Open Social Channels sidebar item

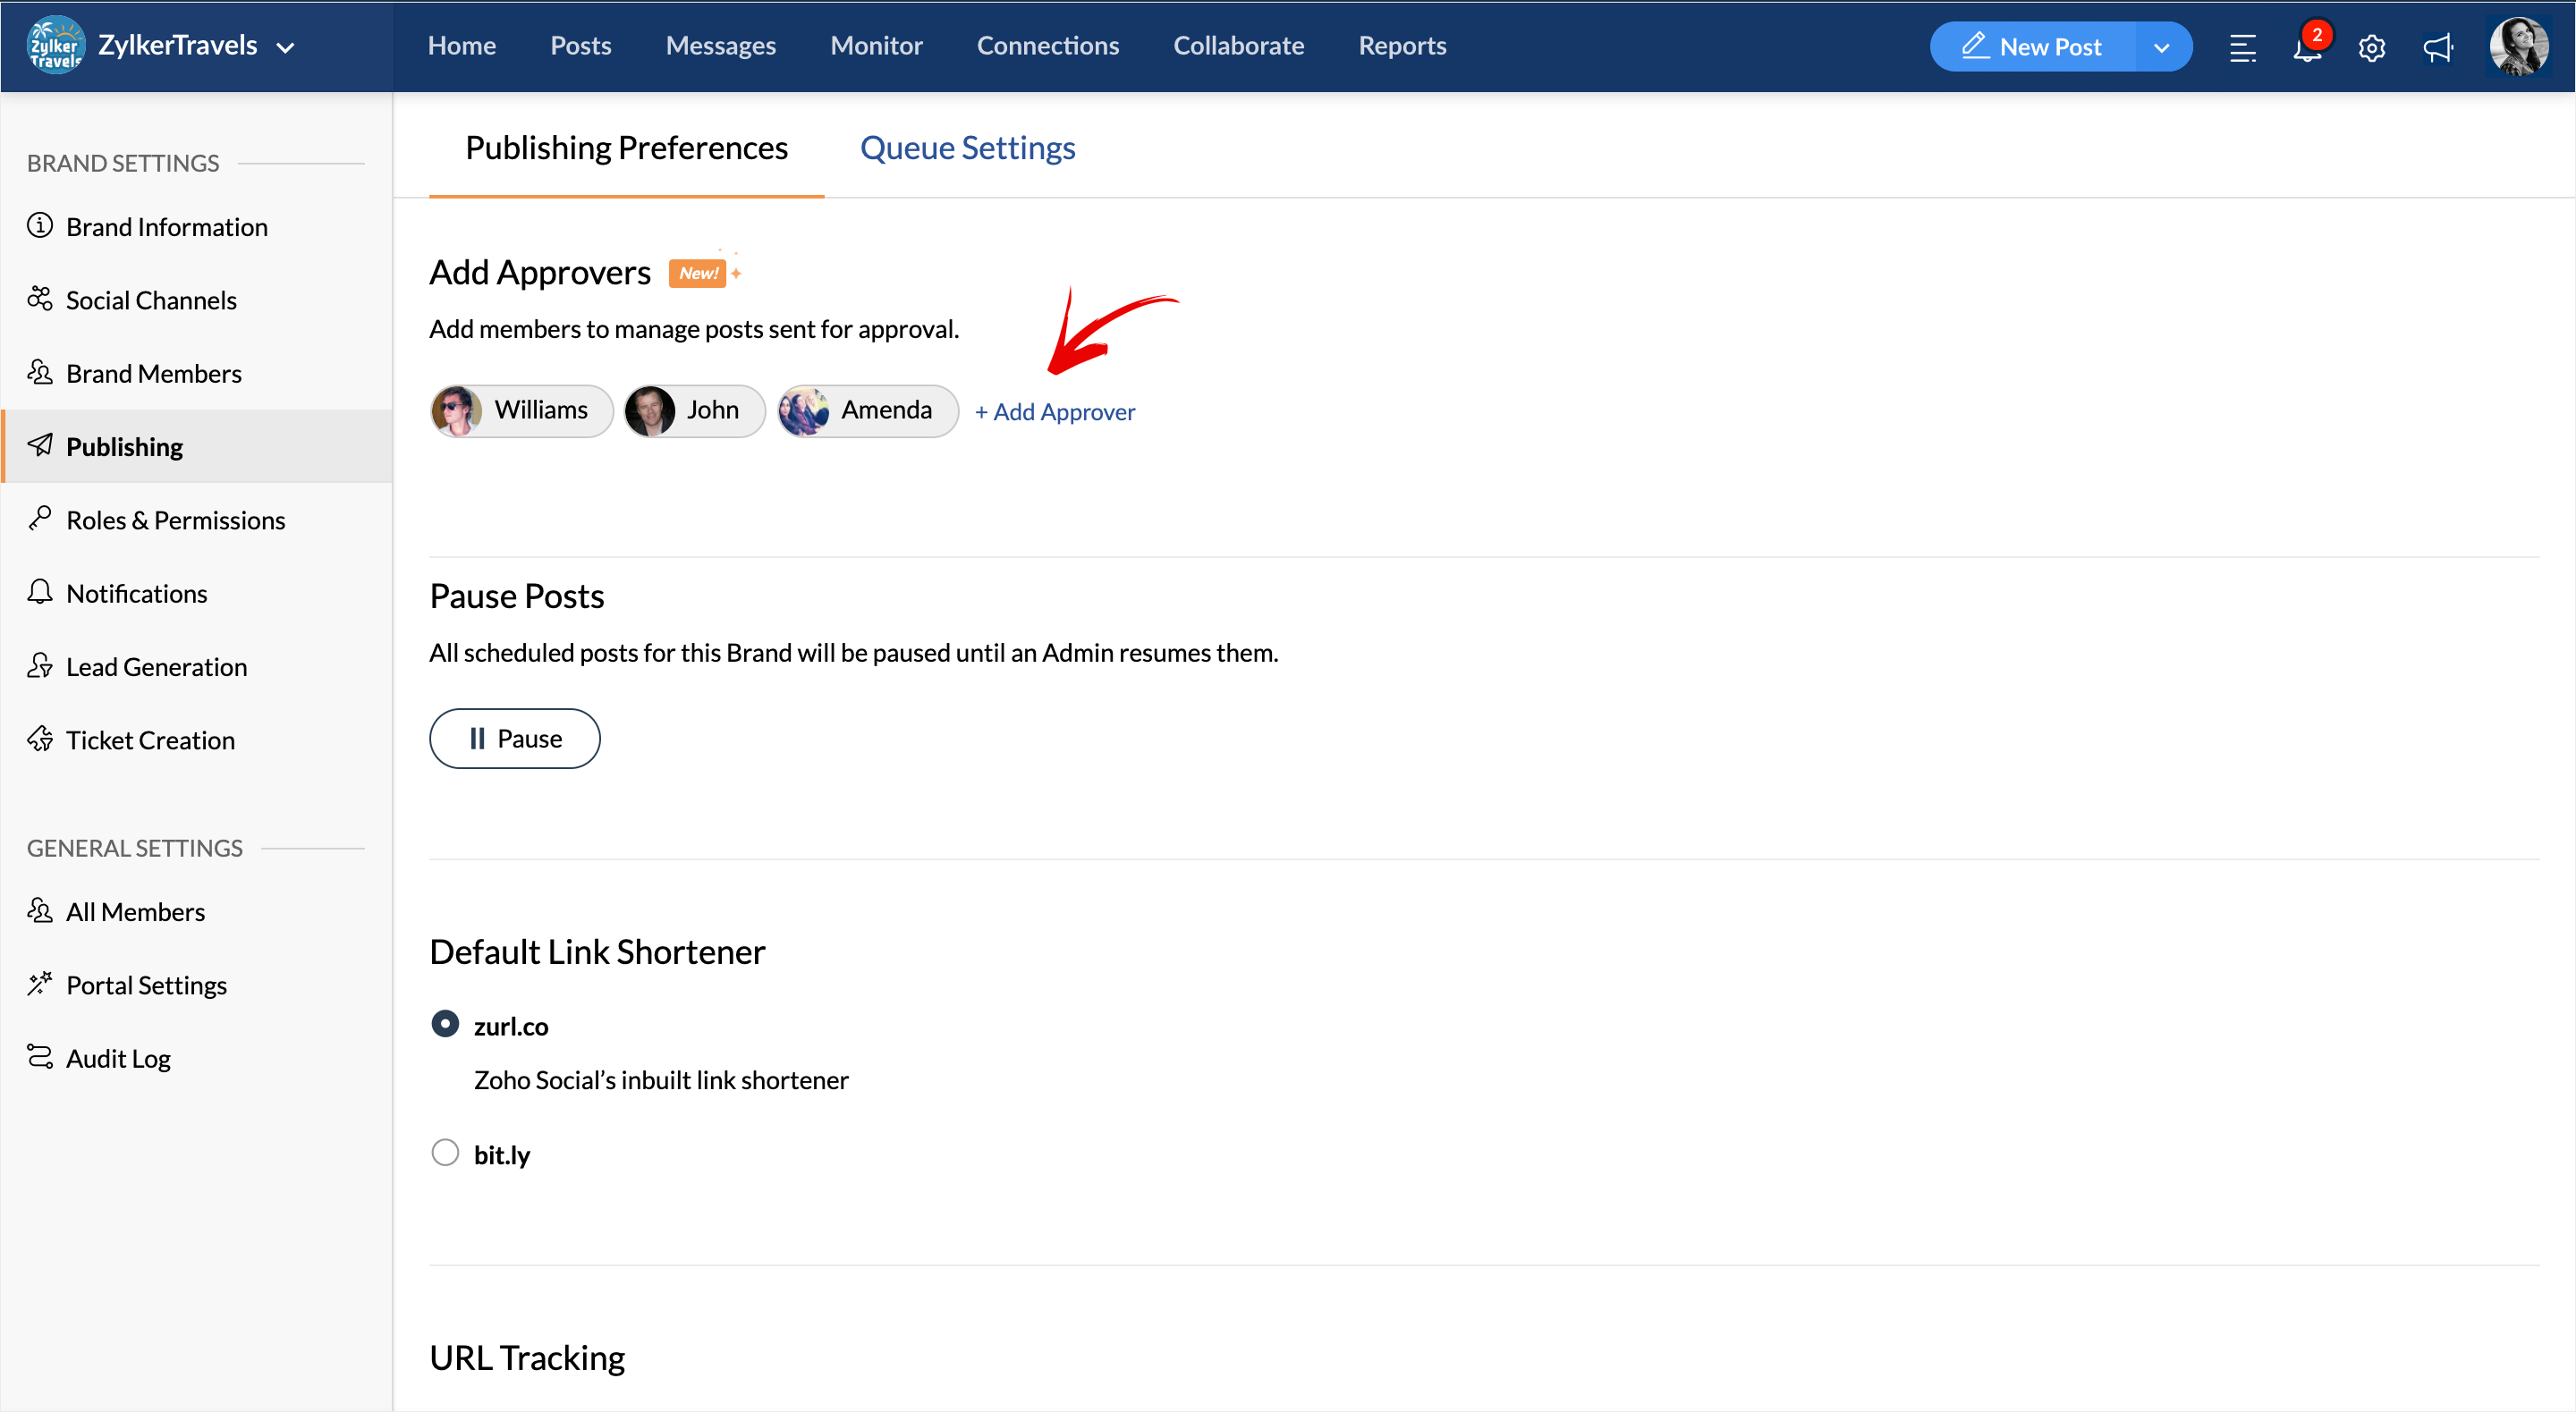(x=150, y=300)
